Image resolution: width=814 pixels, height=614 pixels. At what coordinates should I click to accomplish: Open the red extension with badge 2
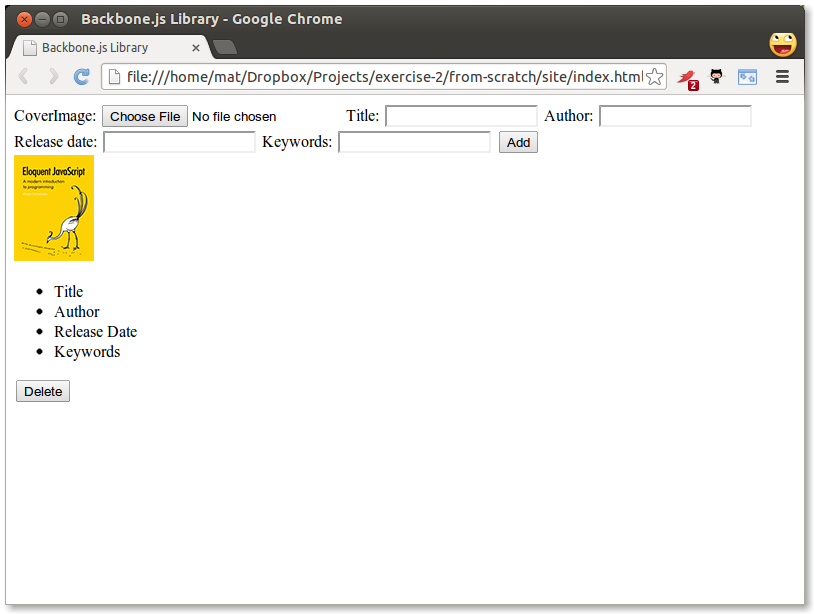(x=686, y=78)
